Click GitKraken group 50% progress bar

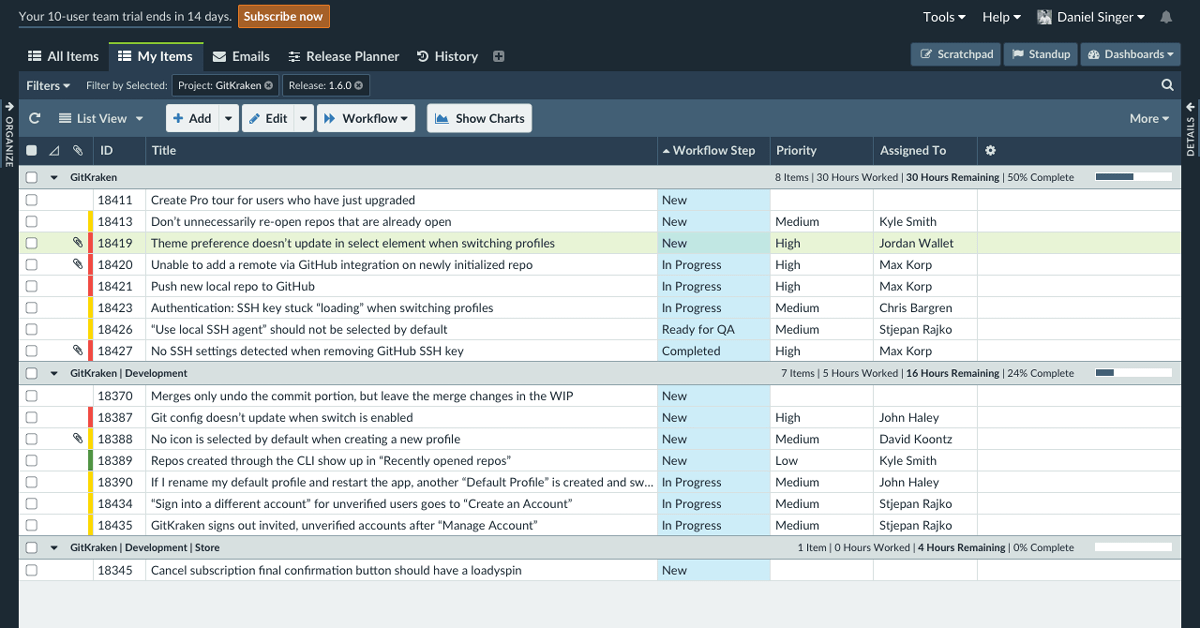point(1133,177)
